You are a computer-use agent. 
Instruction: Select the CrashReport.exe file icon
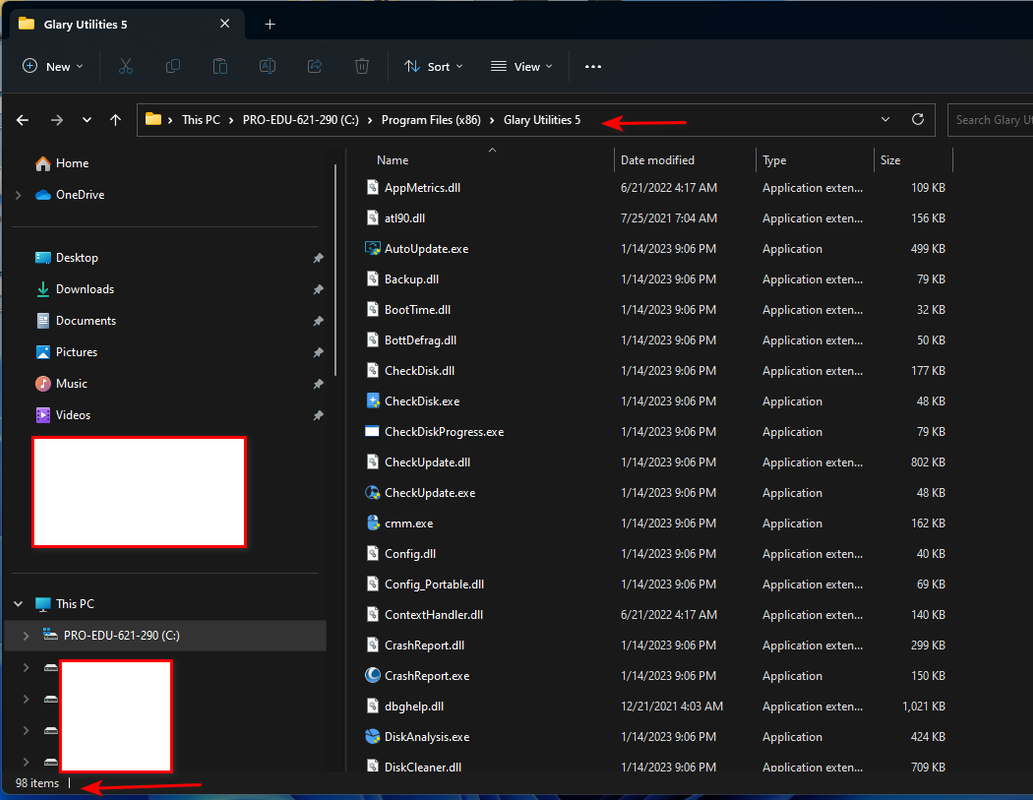(x=372, y=675)
